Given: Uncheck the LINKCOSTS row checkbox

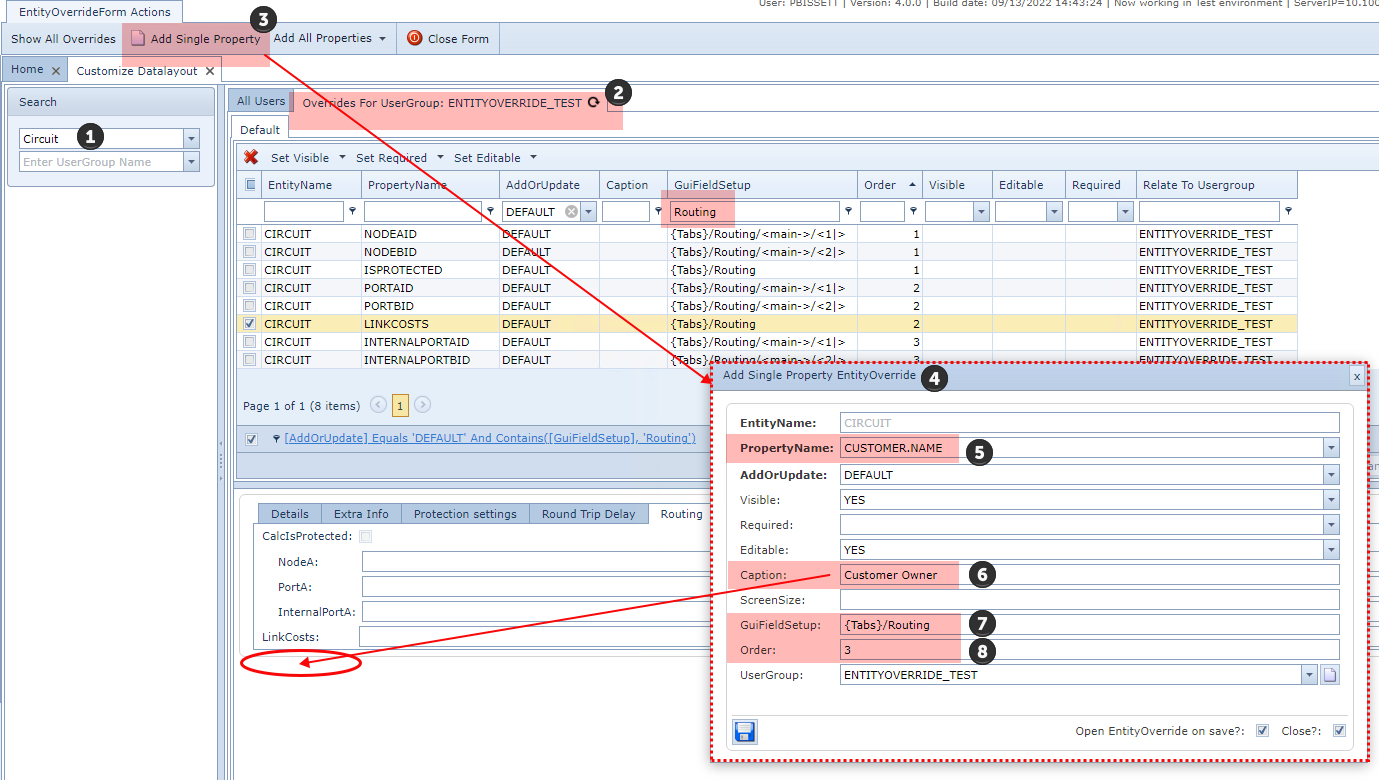Looking at the screenshot, I should [x=249, y=324].
